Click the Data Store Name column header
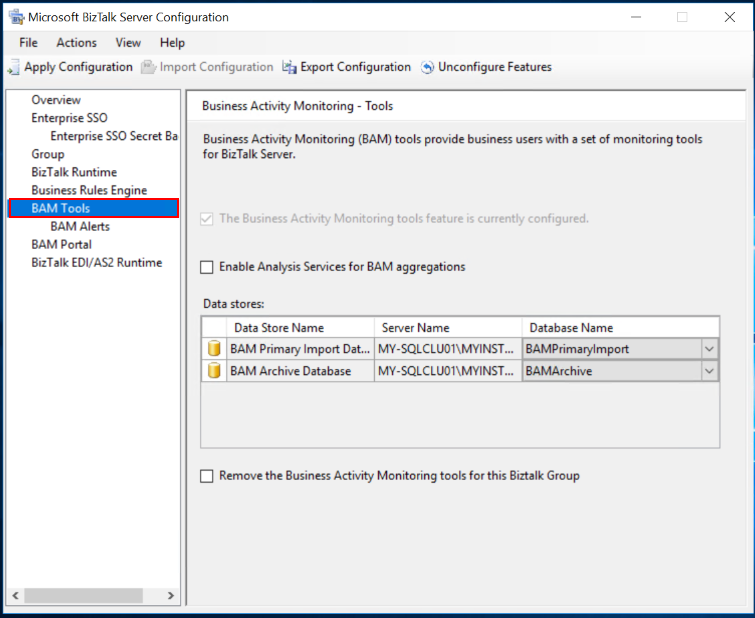The image size is (755, 618). (300, 328)
